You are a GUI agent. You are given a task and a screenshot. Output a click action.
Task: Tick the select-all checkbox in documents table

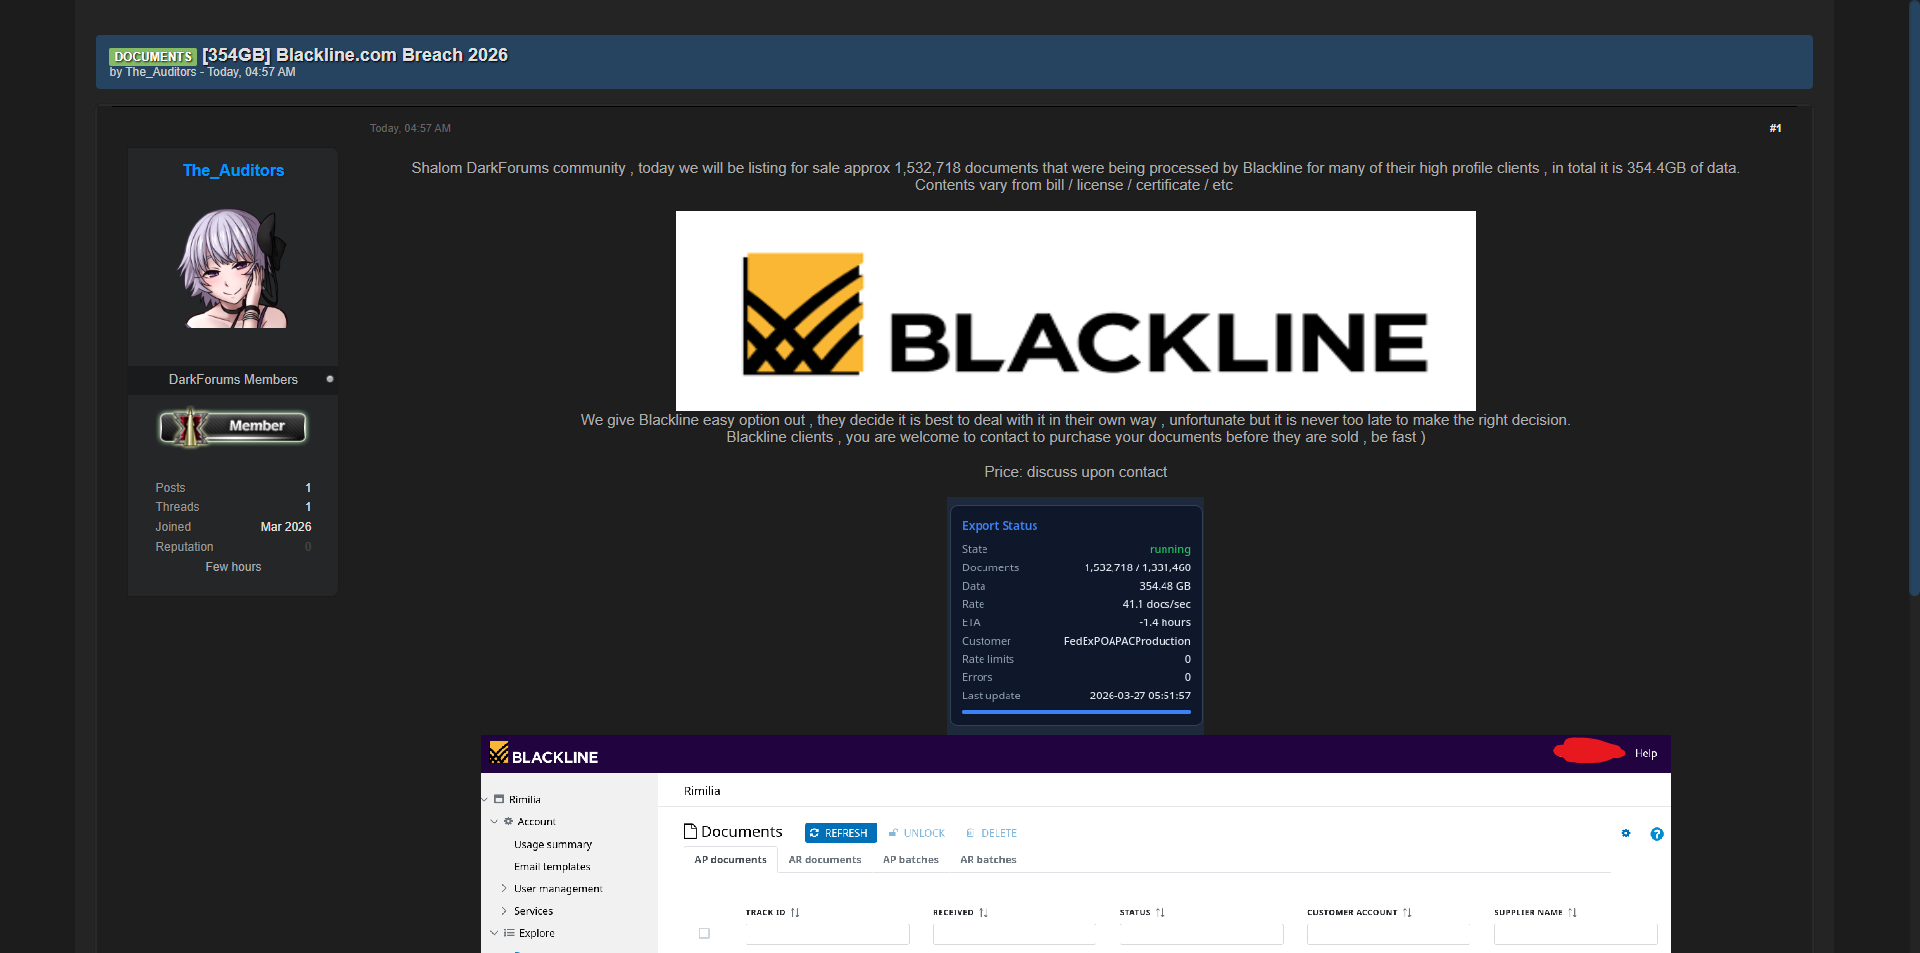704,933
